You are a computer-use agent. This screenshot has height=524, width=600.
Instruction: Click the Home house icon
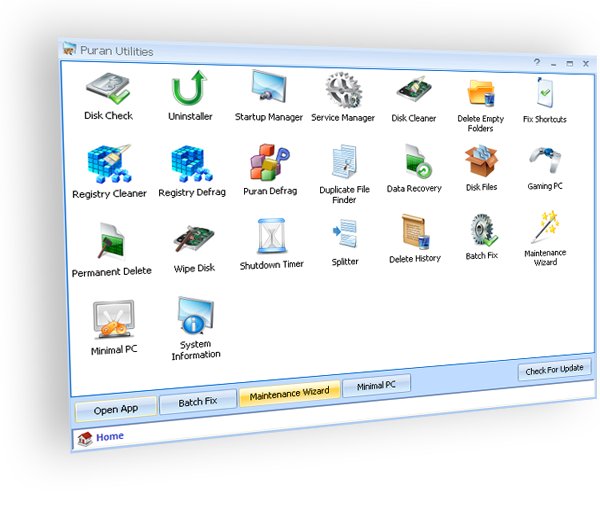click(85, 439)
